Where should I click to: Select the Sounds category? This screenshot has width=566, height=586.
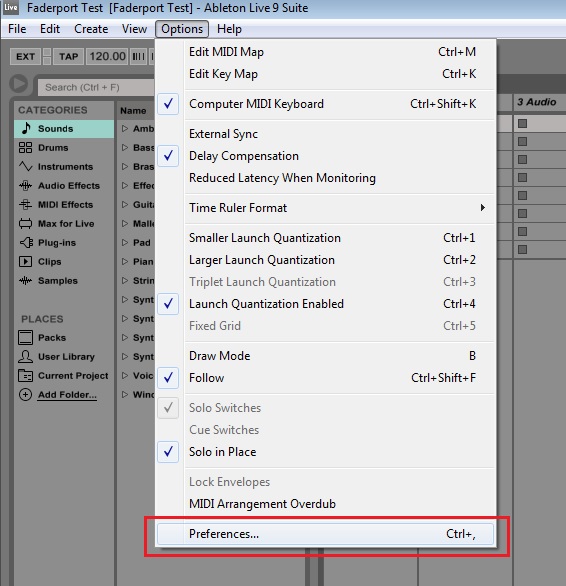click(x=64, y=129)
